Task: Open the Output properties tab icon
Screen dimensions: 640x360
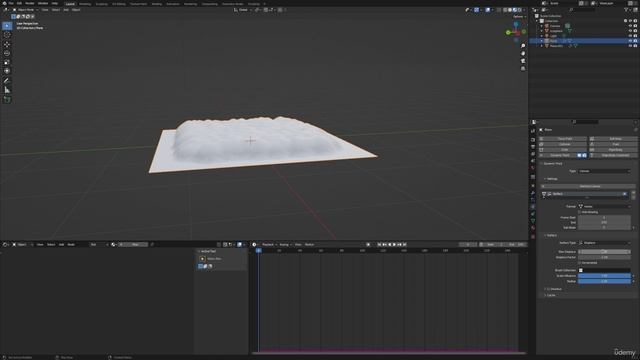Action: 533,147
